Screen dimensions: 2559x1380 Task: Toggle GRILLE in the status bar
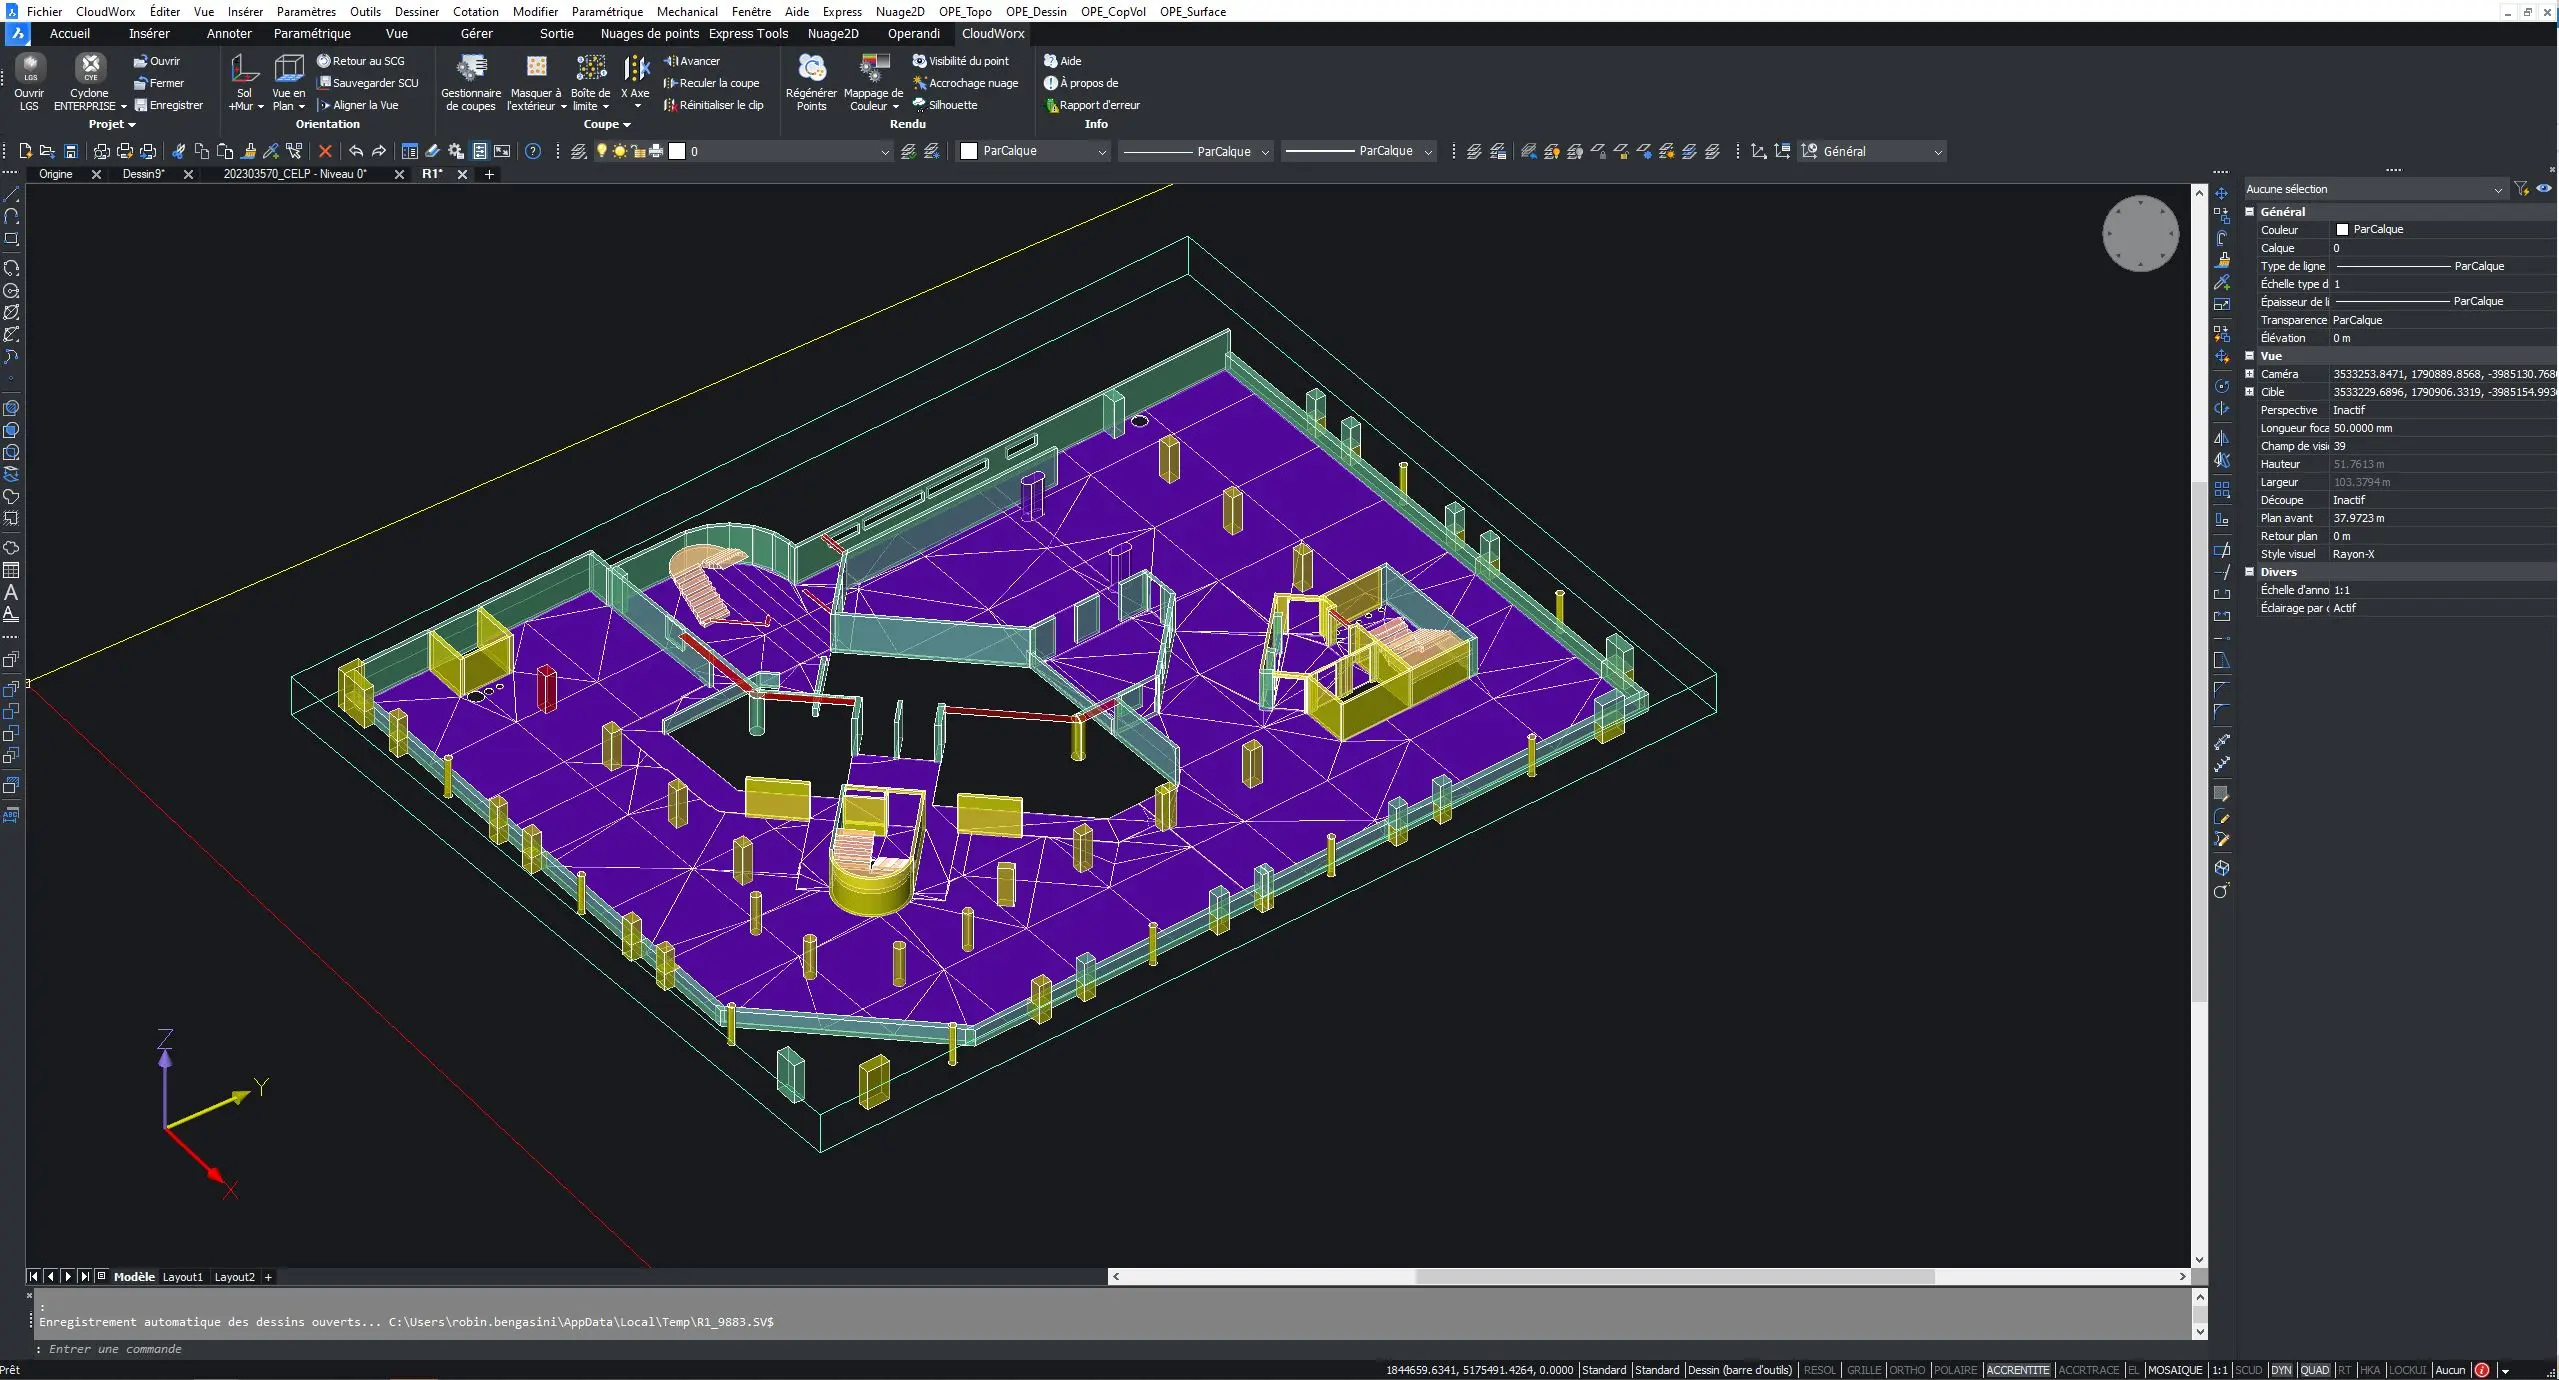coord(1863,1370)
